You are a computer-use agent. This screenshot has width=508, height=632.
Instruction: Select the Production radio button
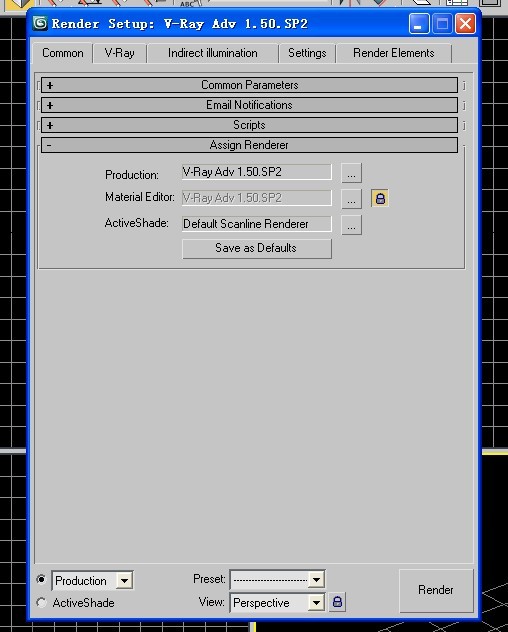(x=41, y=579)
